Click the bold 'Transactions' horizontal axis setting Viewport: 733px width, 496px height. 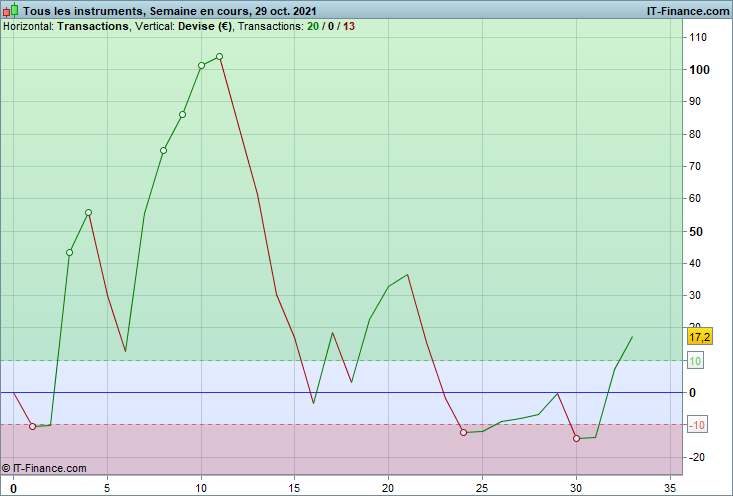pyautogui.click(x=93, y=26)
